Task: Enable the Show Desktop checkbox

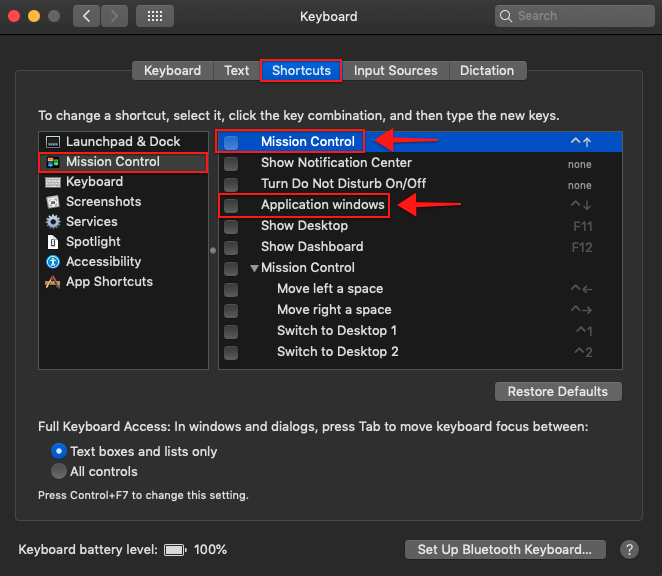Action: click(x=231, y=226)
